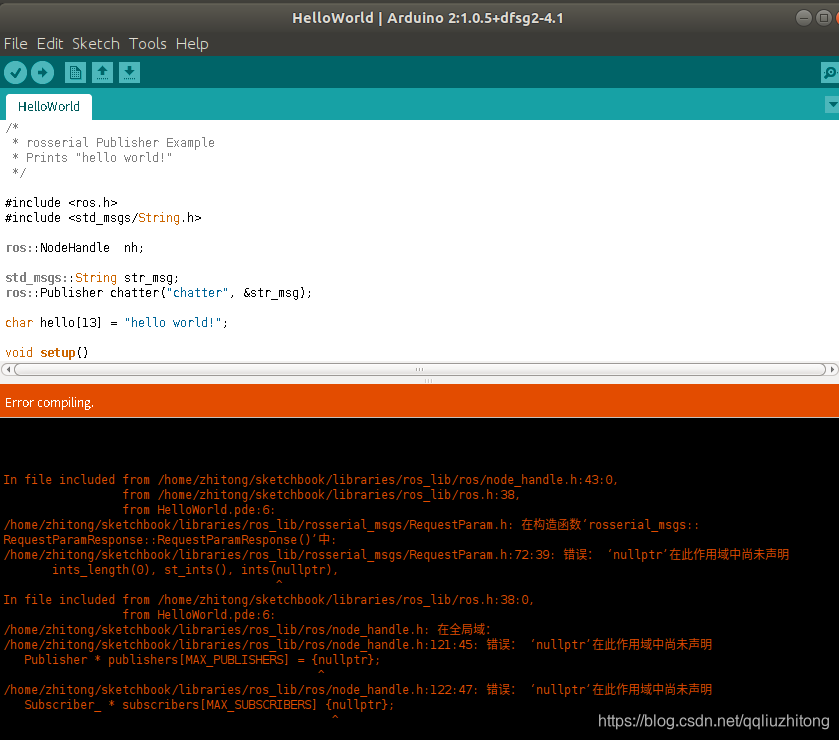Create a new sketch using the New icon
Image resolution: width=839 pixels, height=740 pixels.
(74, 72)
